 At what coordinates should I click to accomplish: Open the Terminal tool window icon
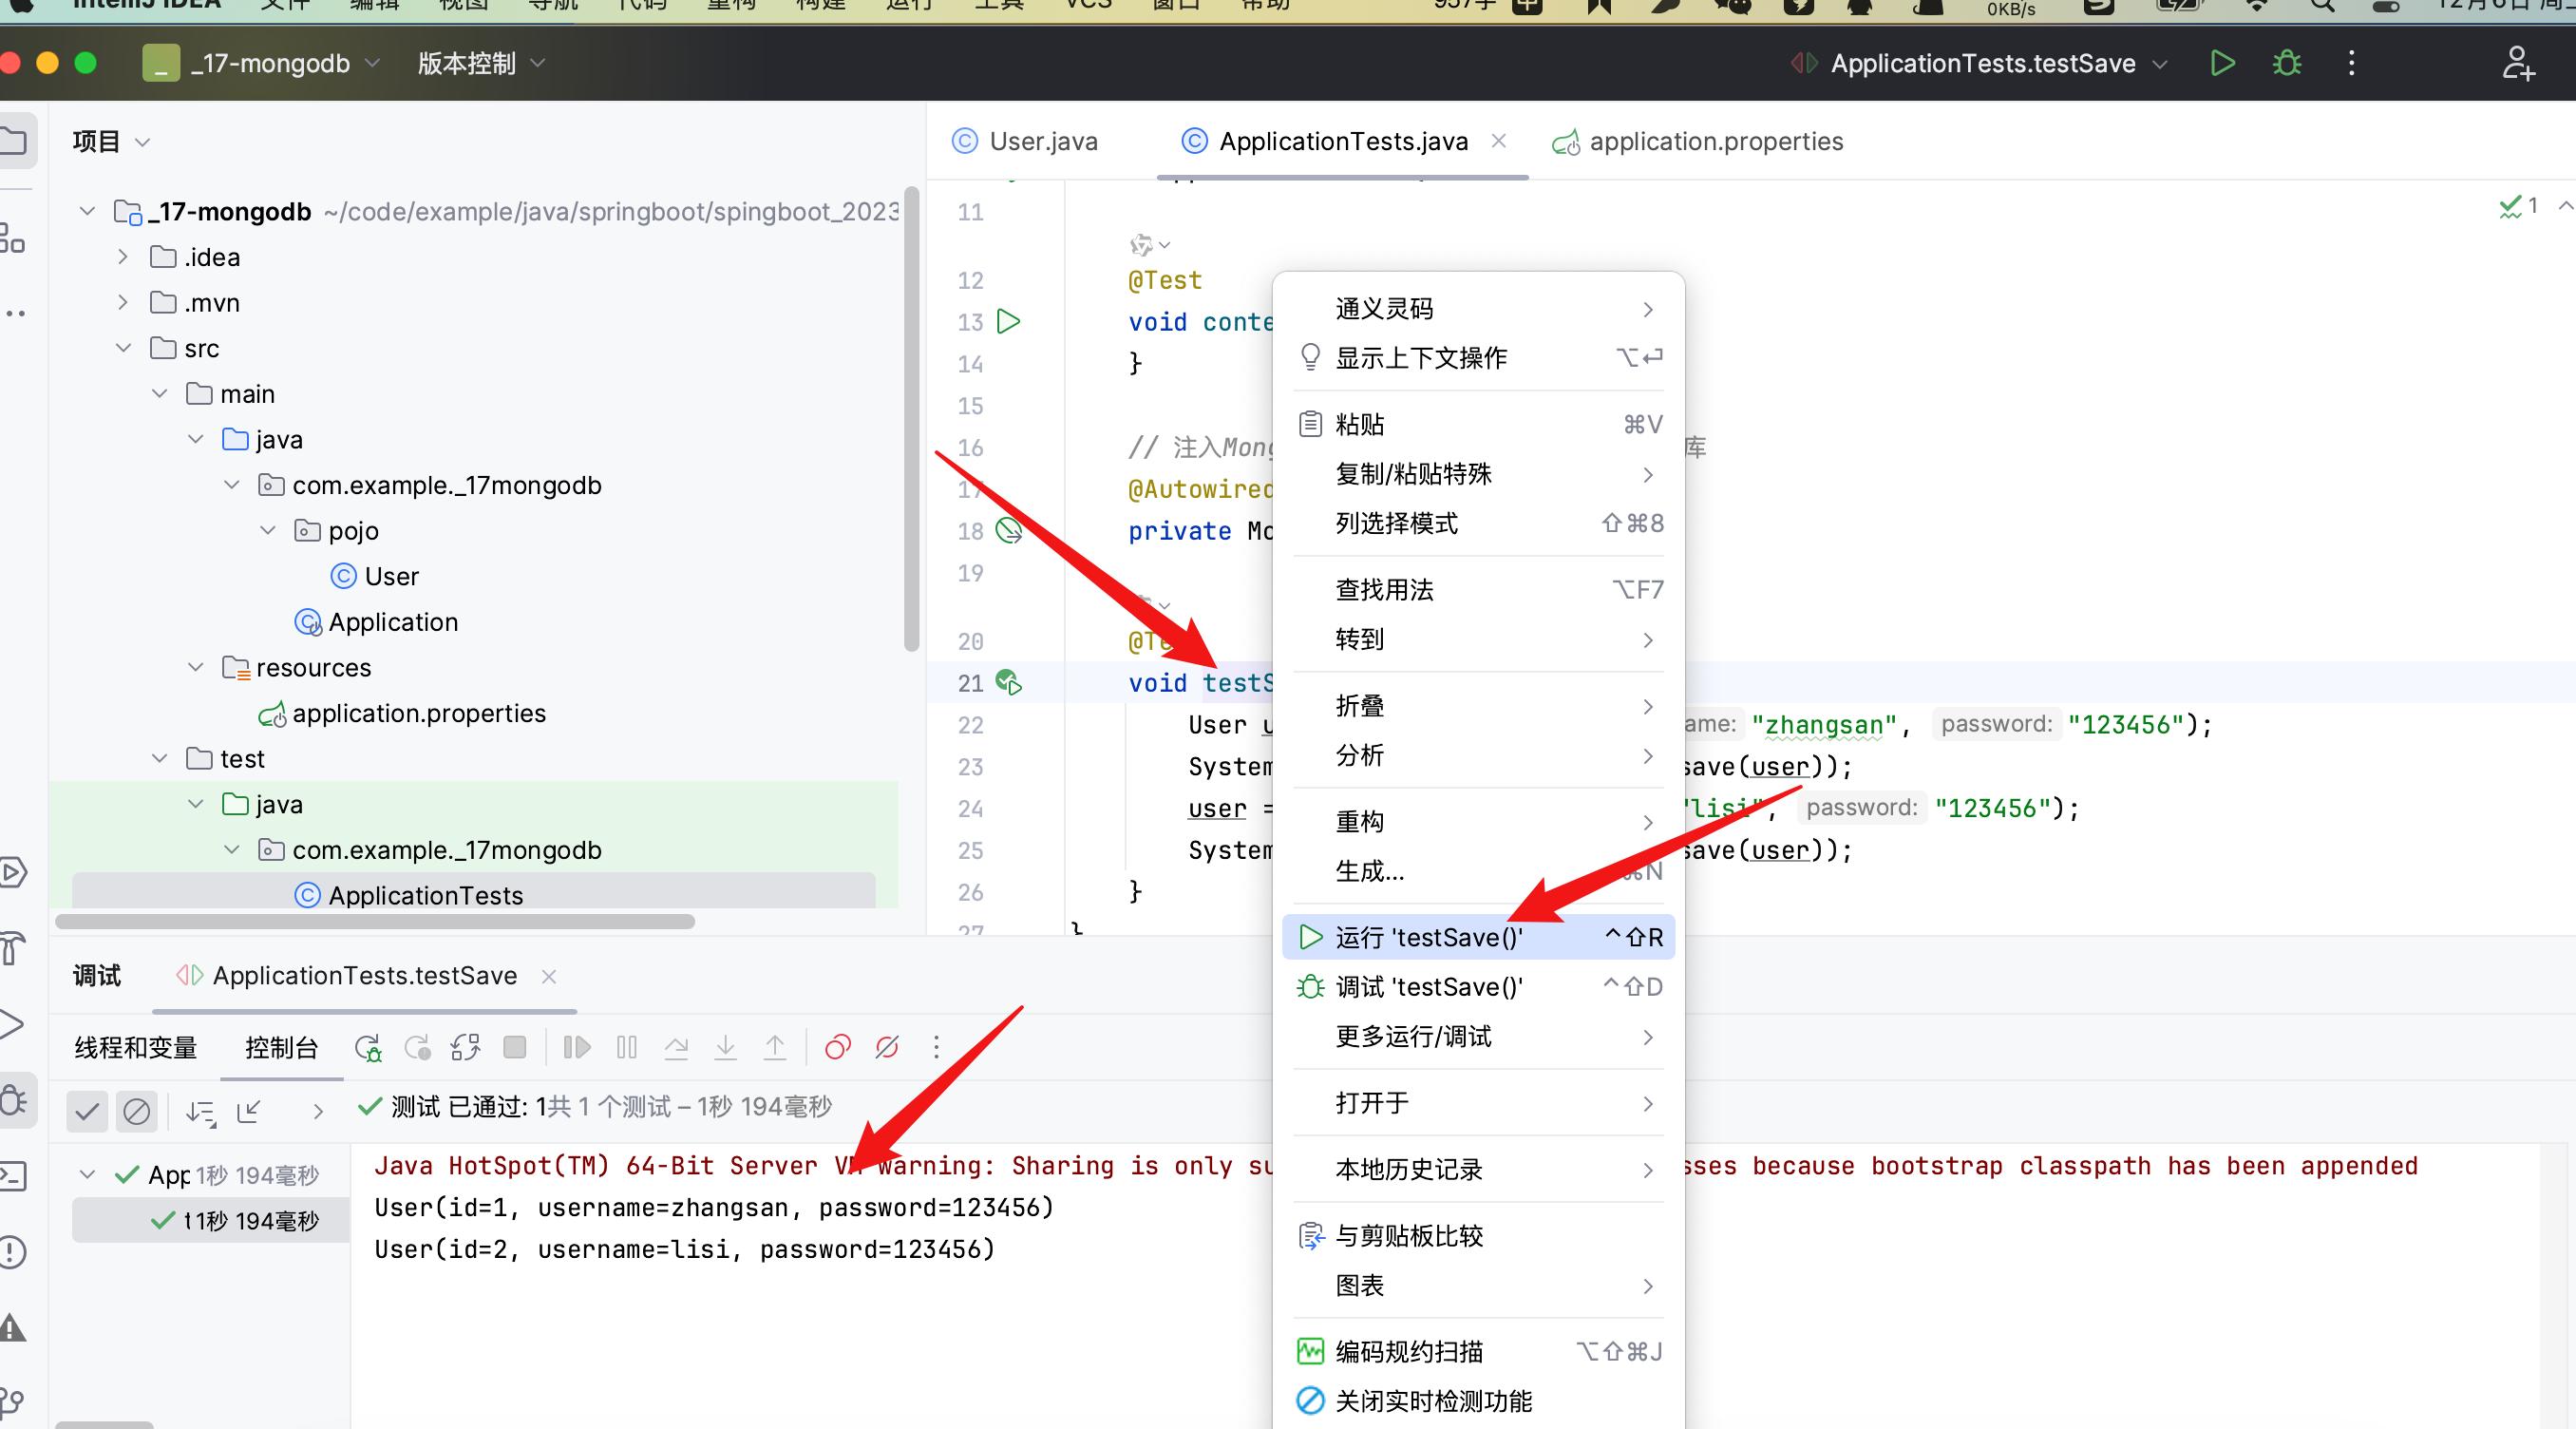(x=12, y=1176)
